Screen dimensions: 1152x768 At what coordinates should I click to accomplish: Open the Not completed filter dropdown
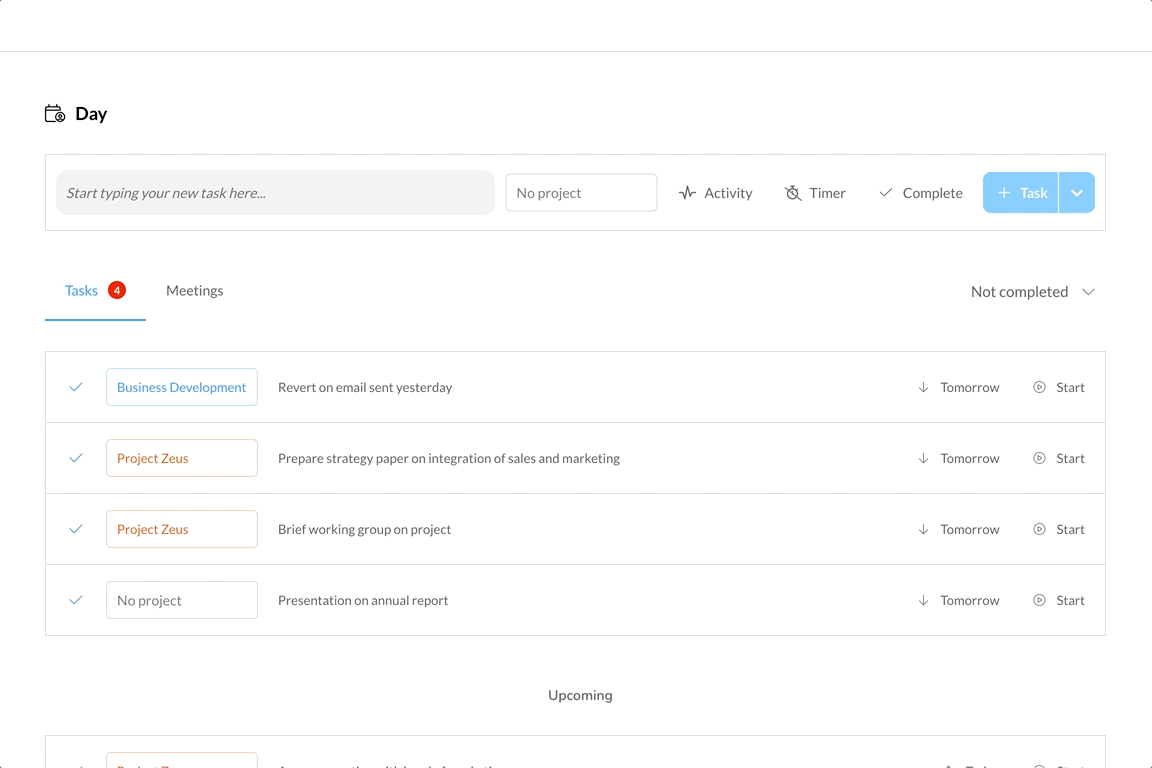(1032, 292)
